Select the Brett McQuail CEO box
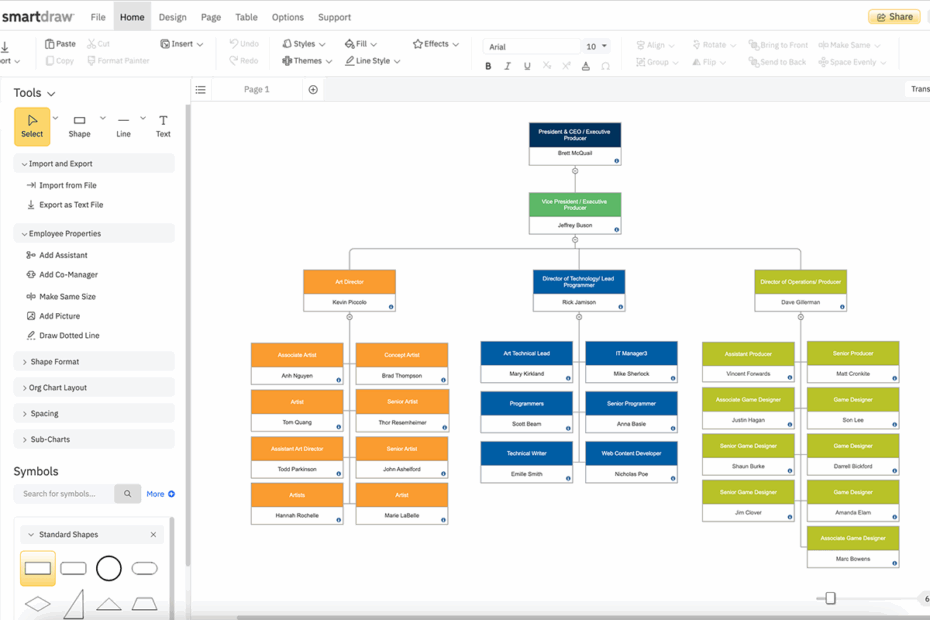 tap(575, 144)
